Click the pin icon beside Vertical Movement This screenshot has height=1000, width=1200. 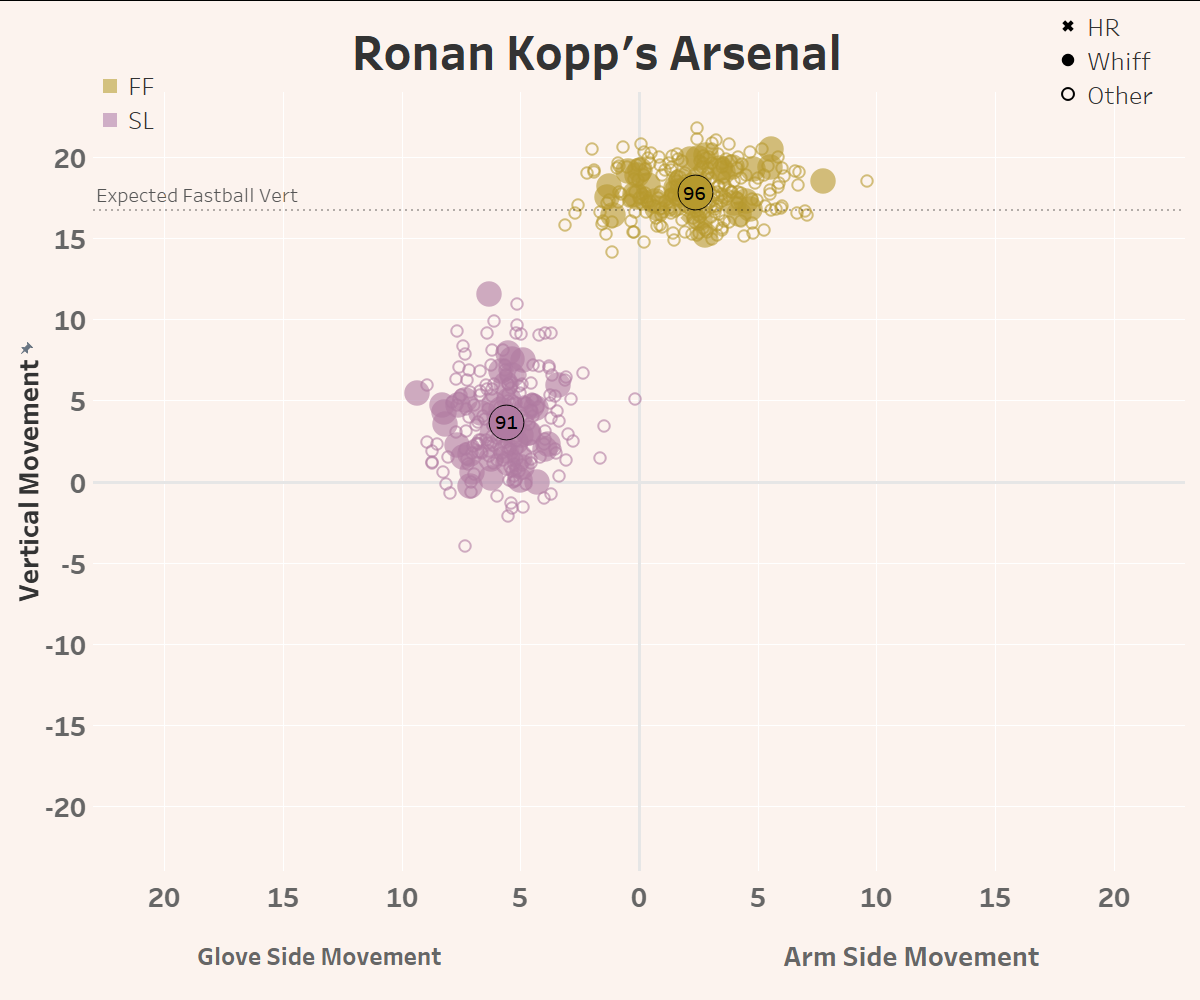pos(28,346)
